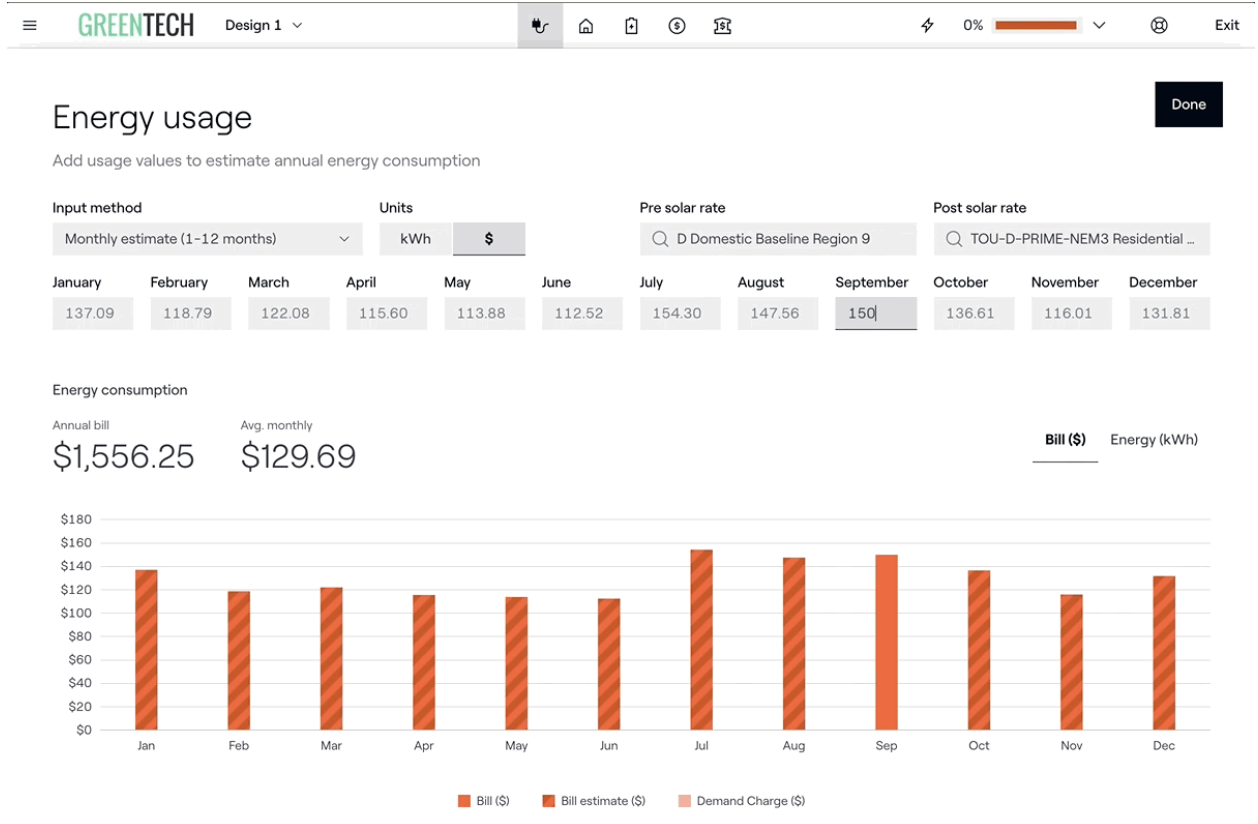Open the help lifebuoy icon

1159,26
